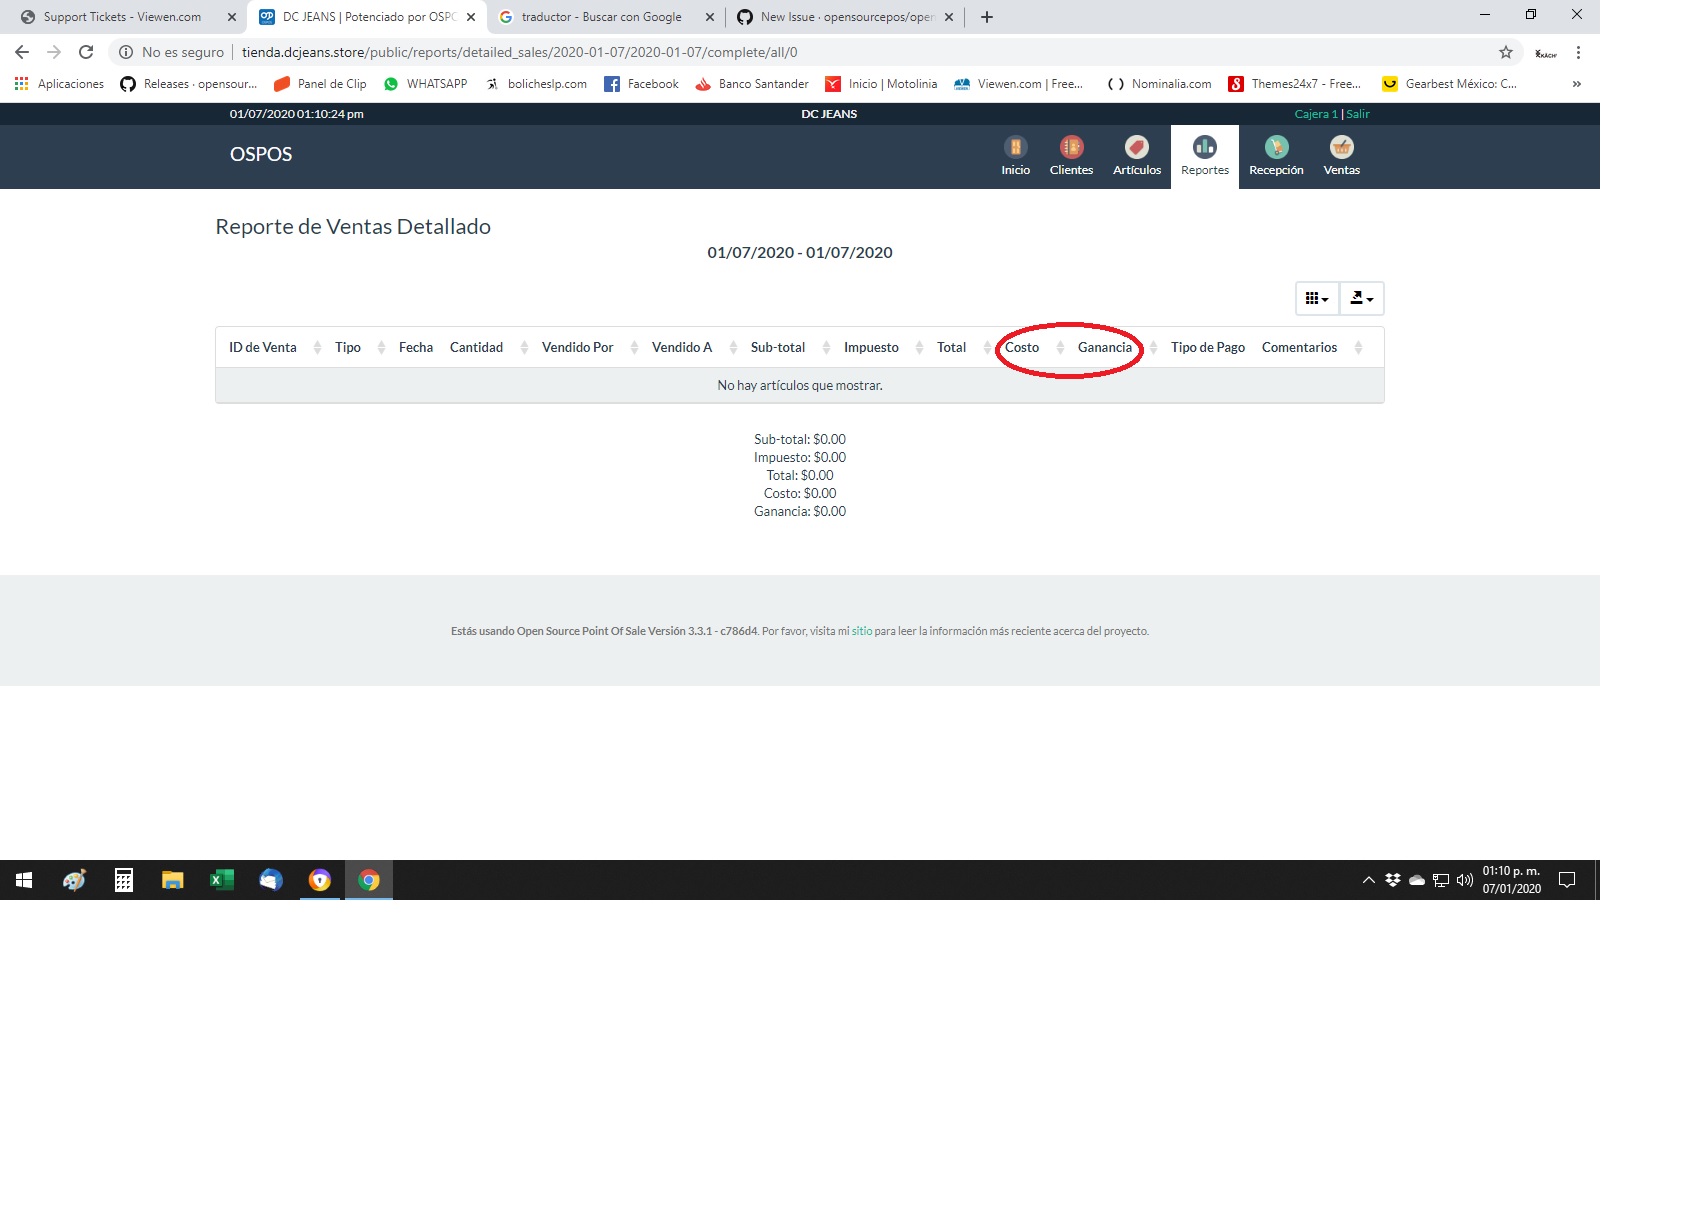Toggle sorting on the Fecha column
This screenshot has width=1698, height=1220.
coord(415,347)
